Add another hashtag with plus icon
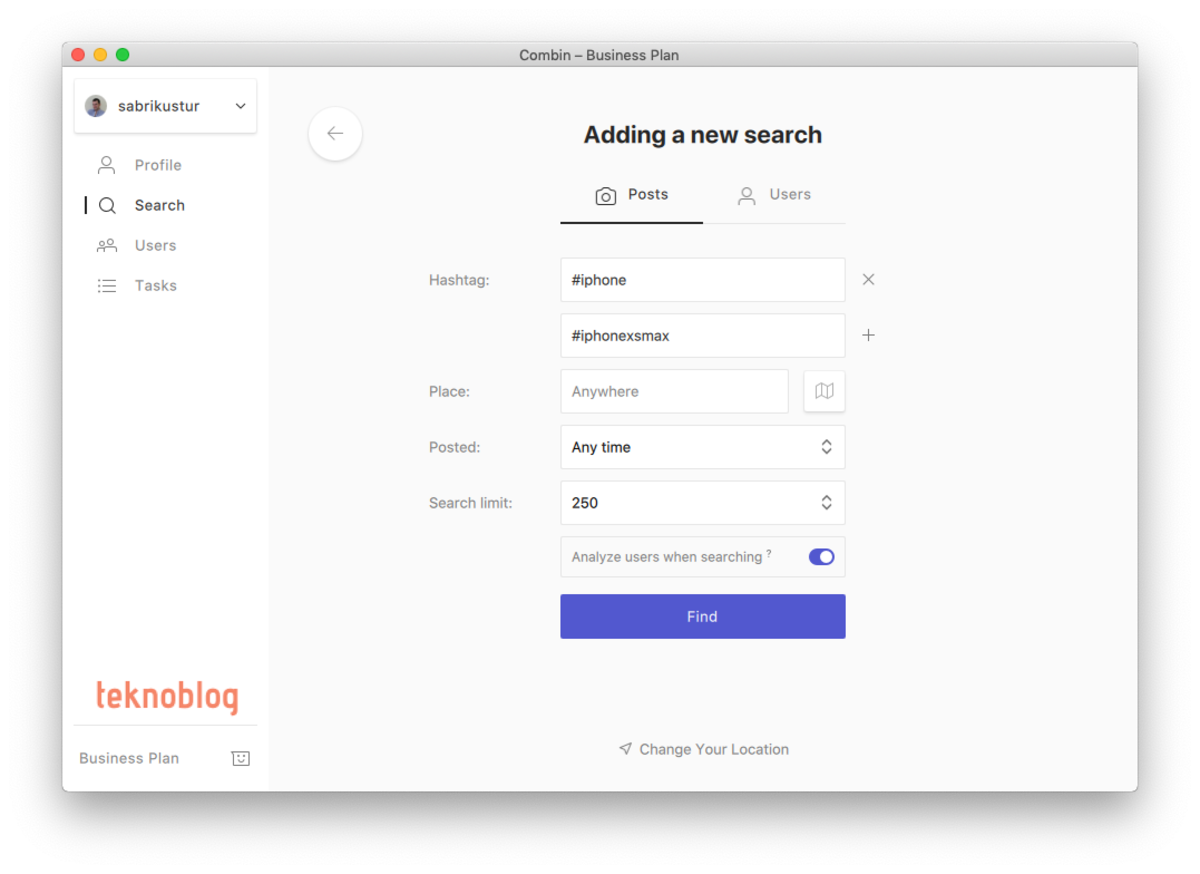The width and height of the screenshot is (1200, 874). coord(868,336)
